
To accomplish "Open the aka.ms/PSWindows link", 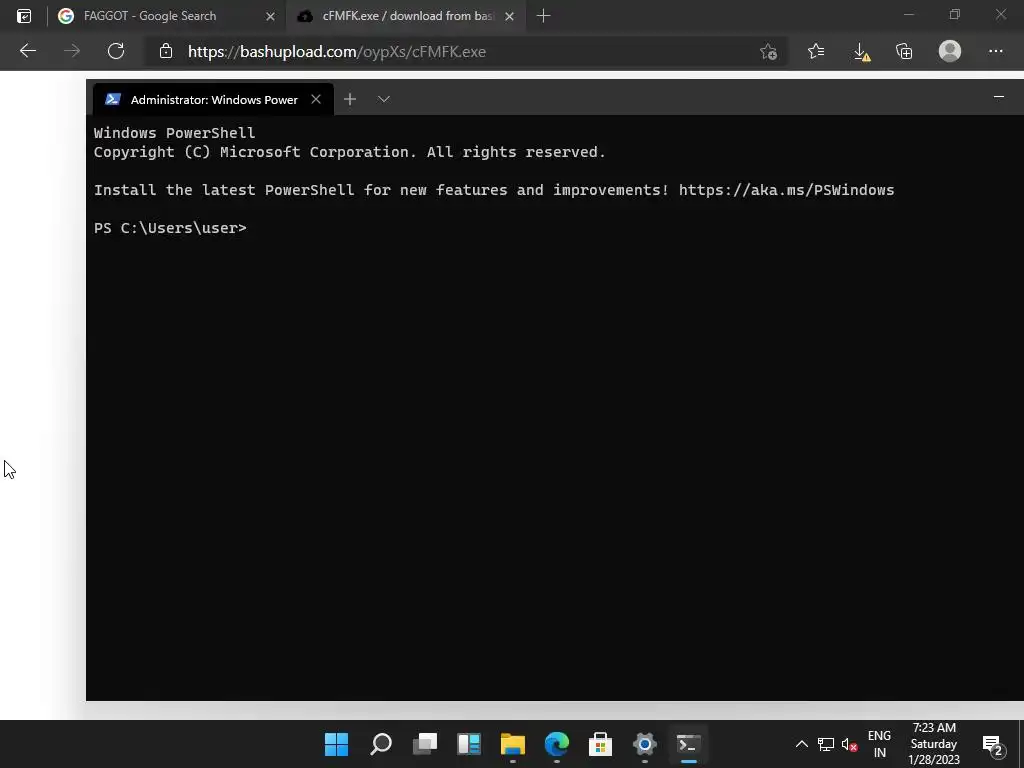I will click(786, 190).
